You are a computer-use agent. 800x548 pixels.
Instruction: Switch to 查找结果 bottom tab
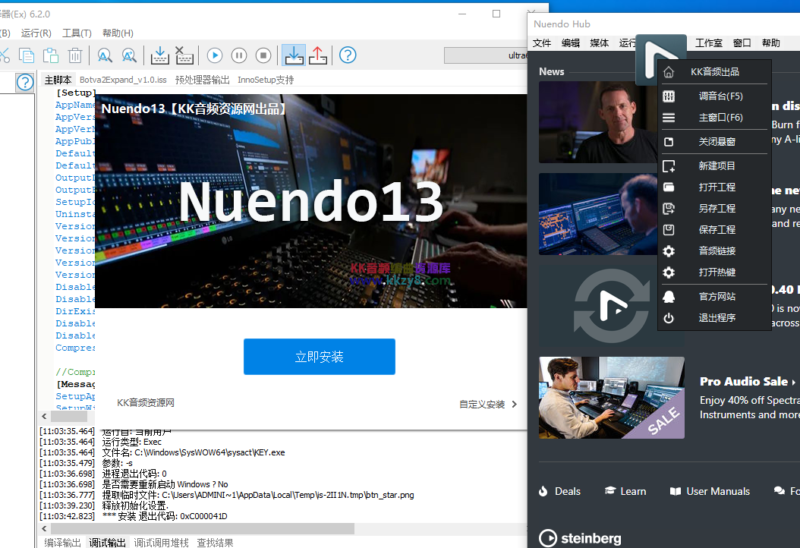[x=215, y=542]
